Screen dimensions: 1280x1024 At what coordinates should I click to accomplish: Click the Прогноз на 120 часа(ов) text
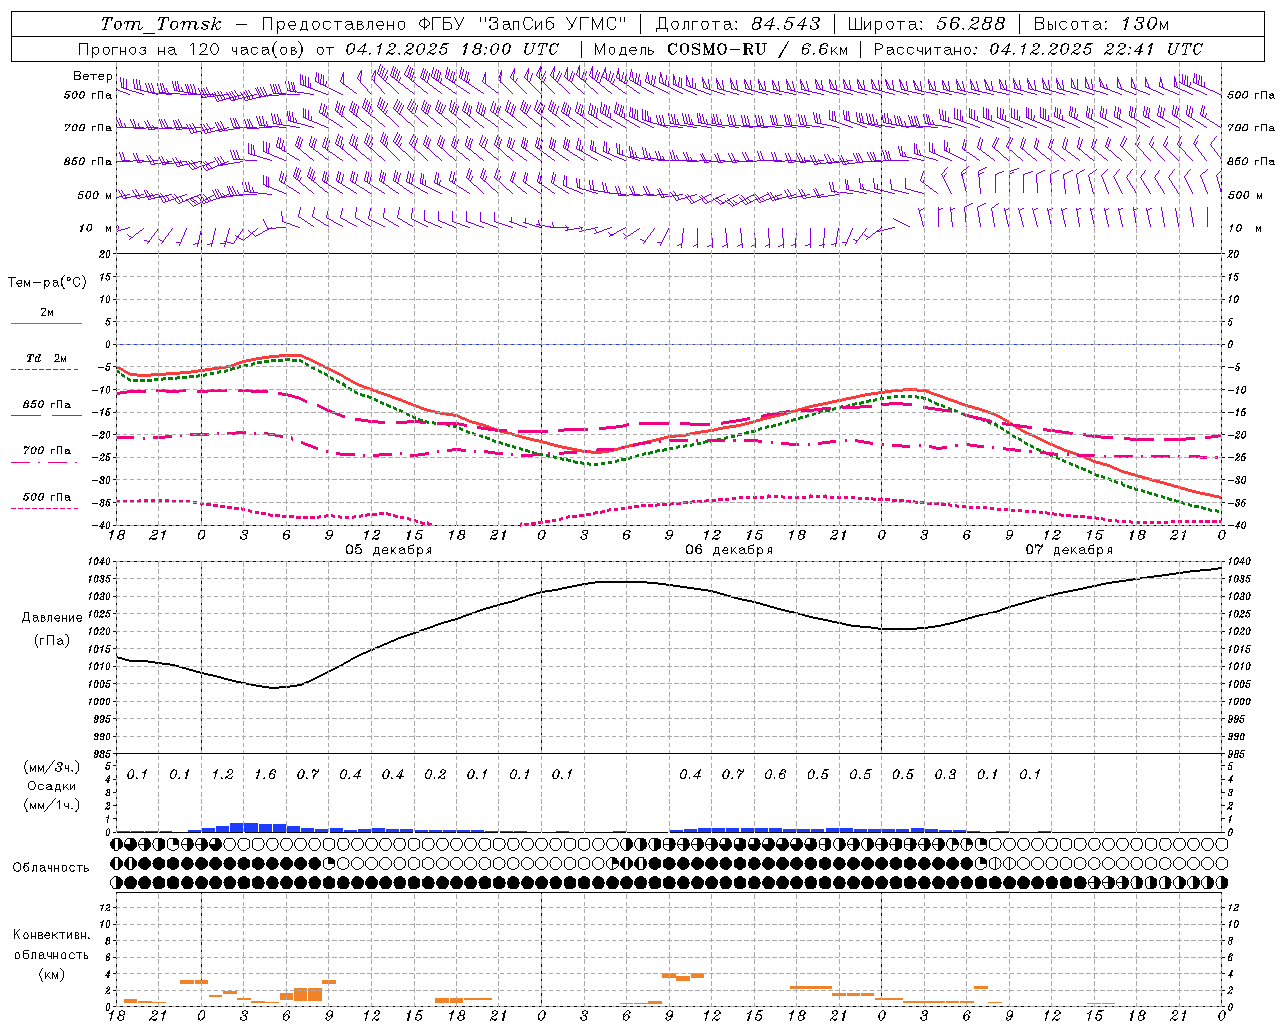coord(192,49)
